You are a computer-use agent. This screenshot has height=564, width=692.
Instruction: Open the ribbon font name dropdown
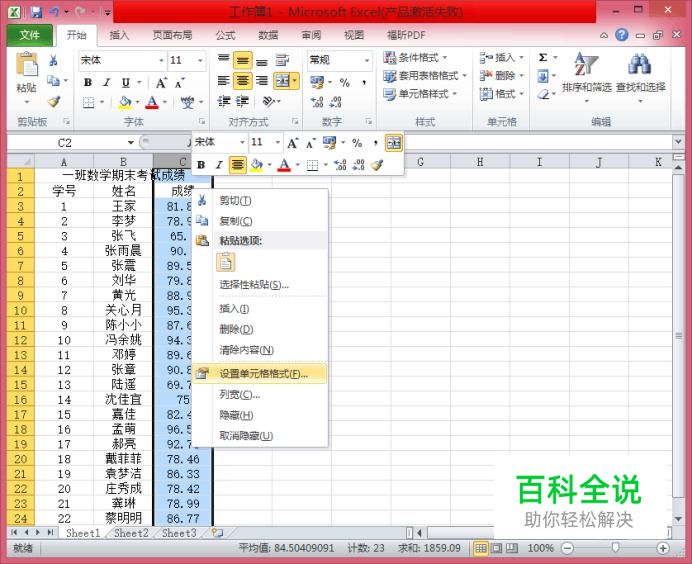tap(162, 60)
